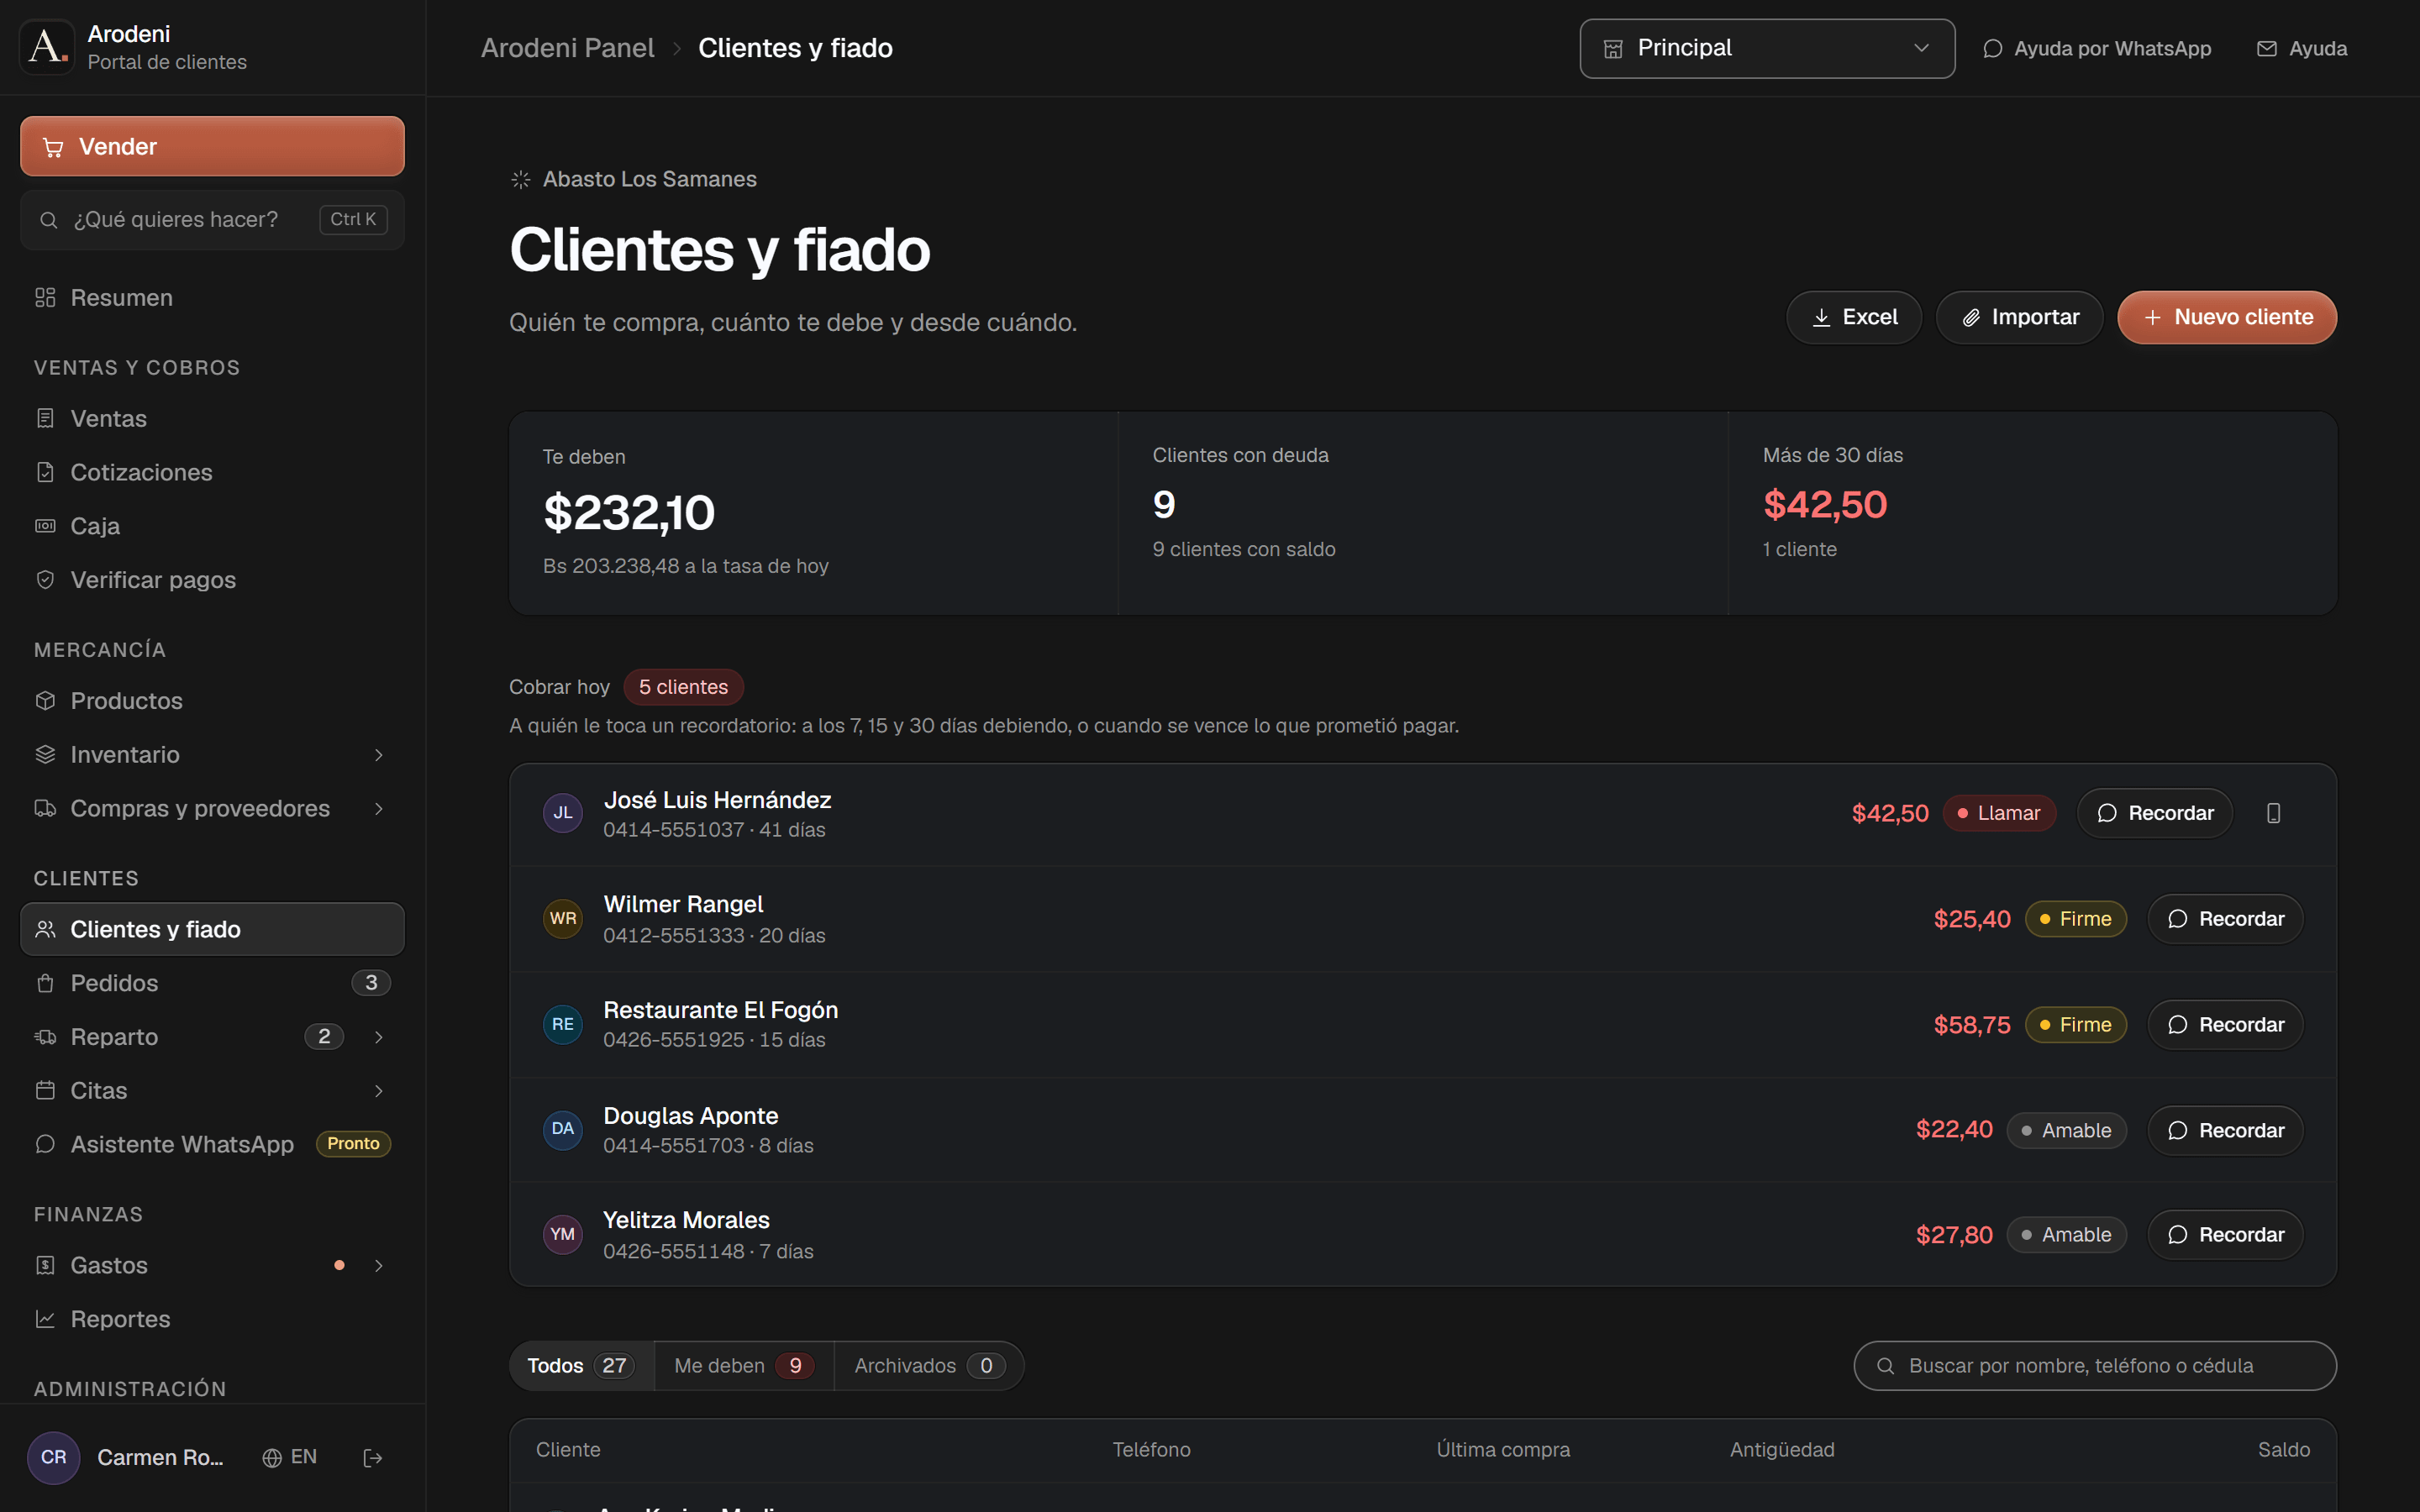This screenshot has height=1512, width=2420.
Task: Click Nuevo cliente button
Action: [x=2227, y=317]
